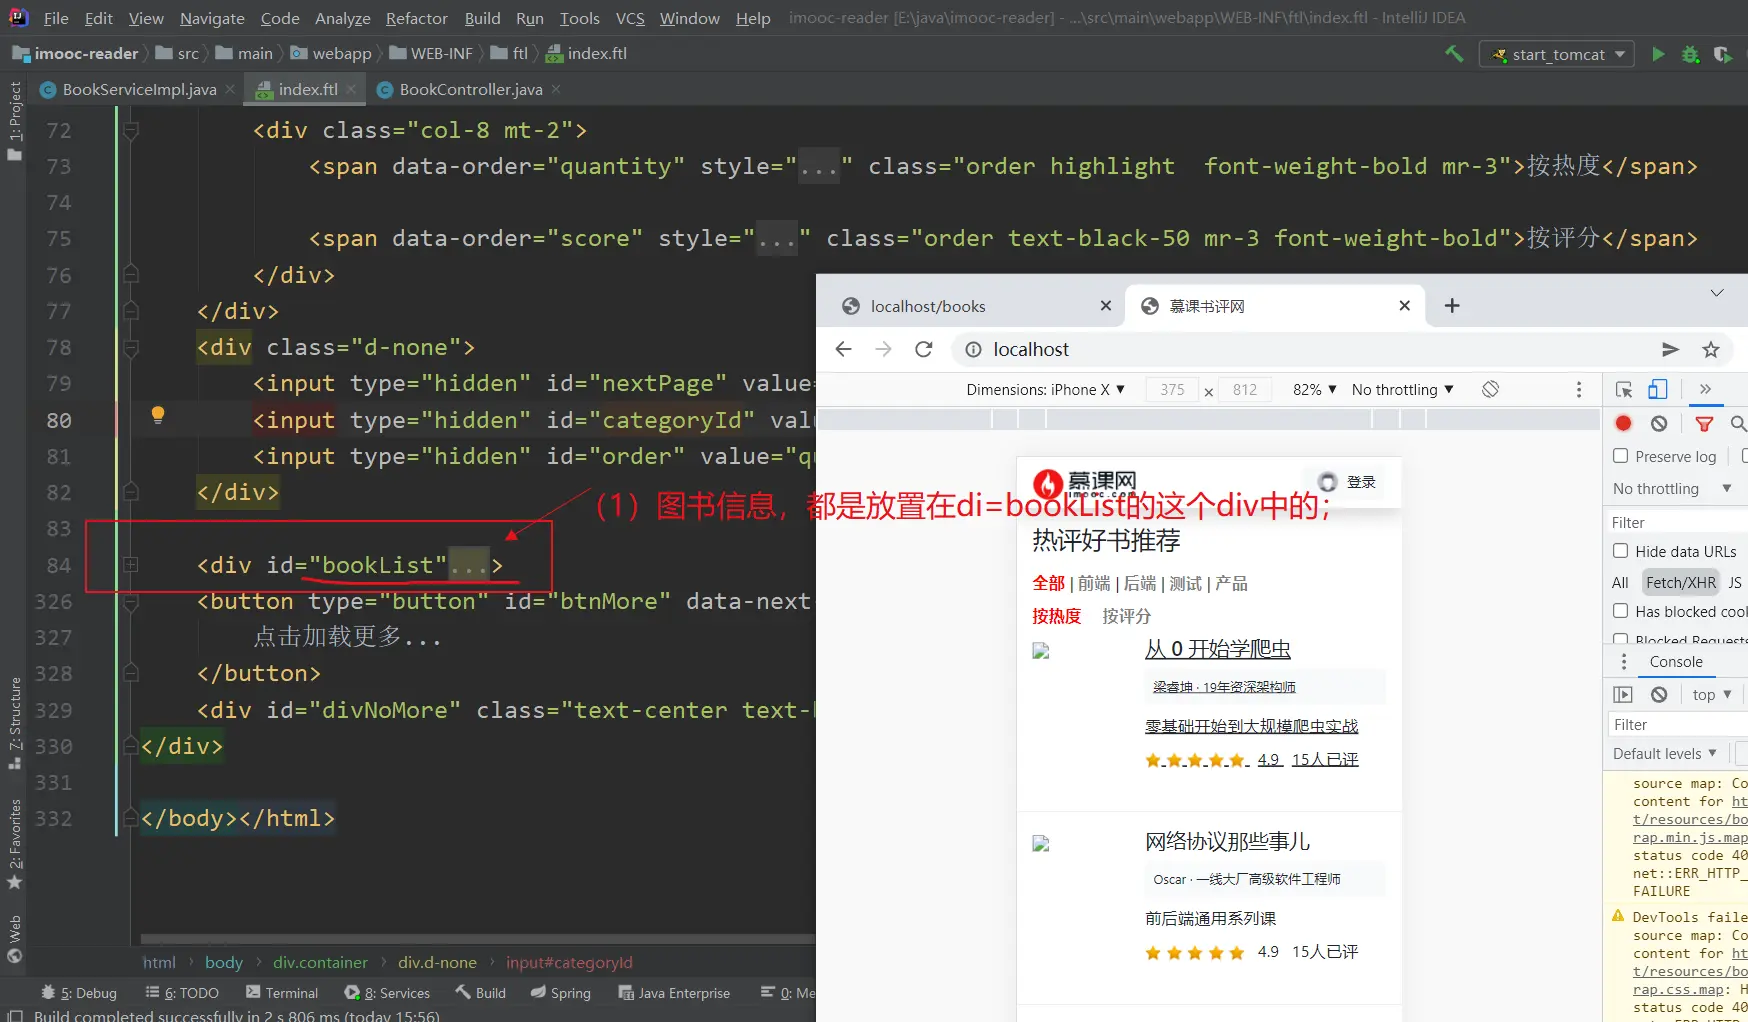Click the rotate device icon in device toolbar
The width and height of the screenshot is (1748, 1022).
pyautogui.click(x=1490, y=389)
